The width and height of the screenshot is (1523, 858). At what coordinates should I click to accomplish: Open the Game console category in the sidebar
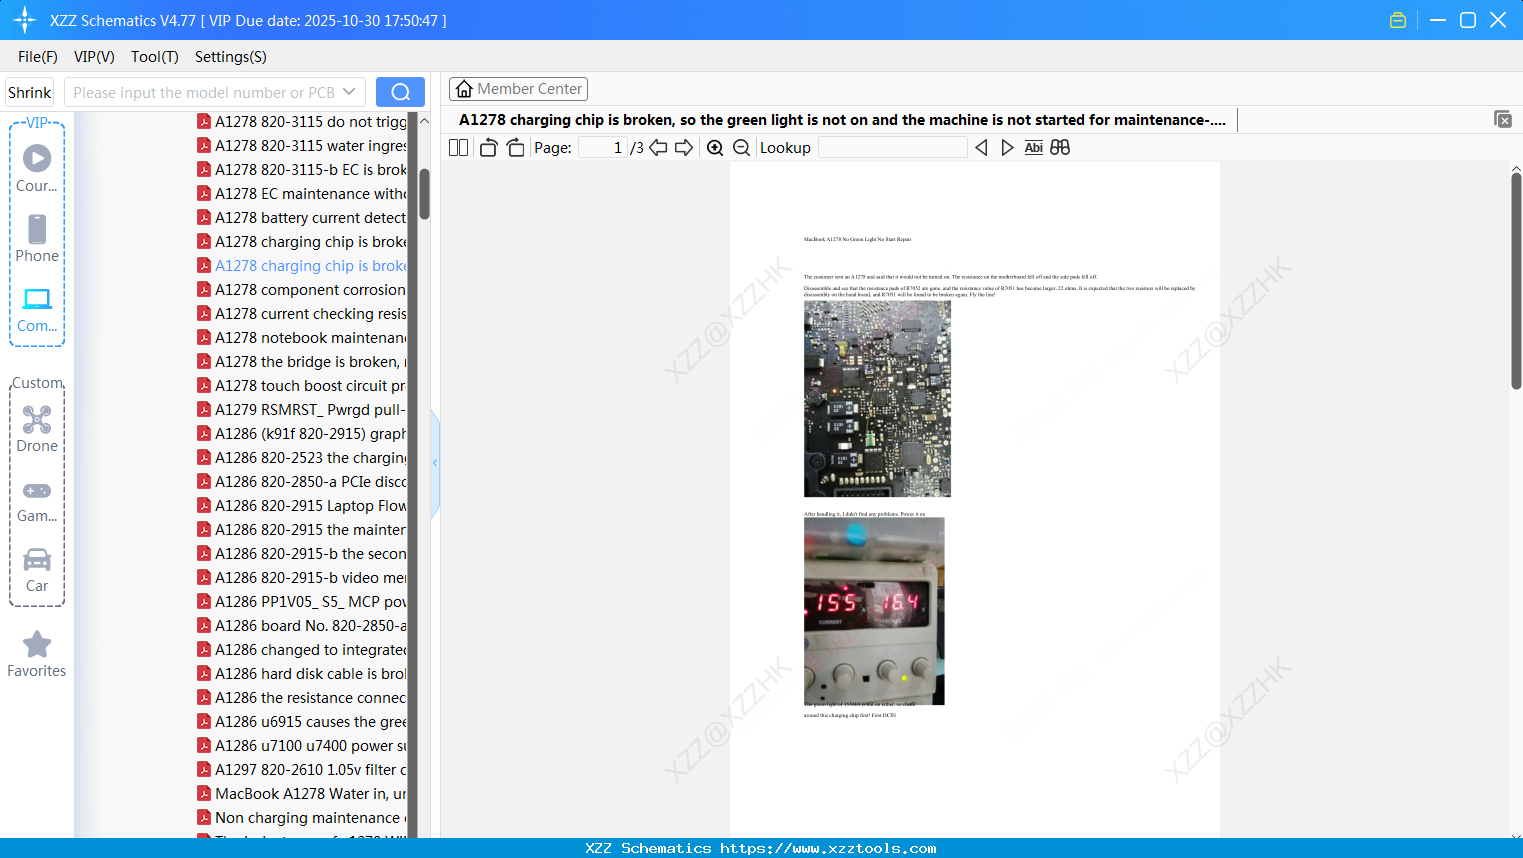click(37, 501)
